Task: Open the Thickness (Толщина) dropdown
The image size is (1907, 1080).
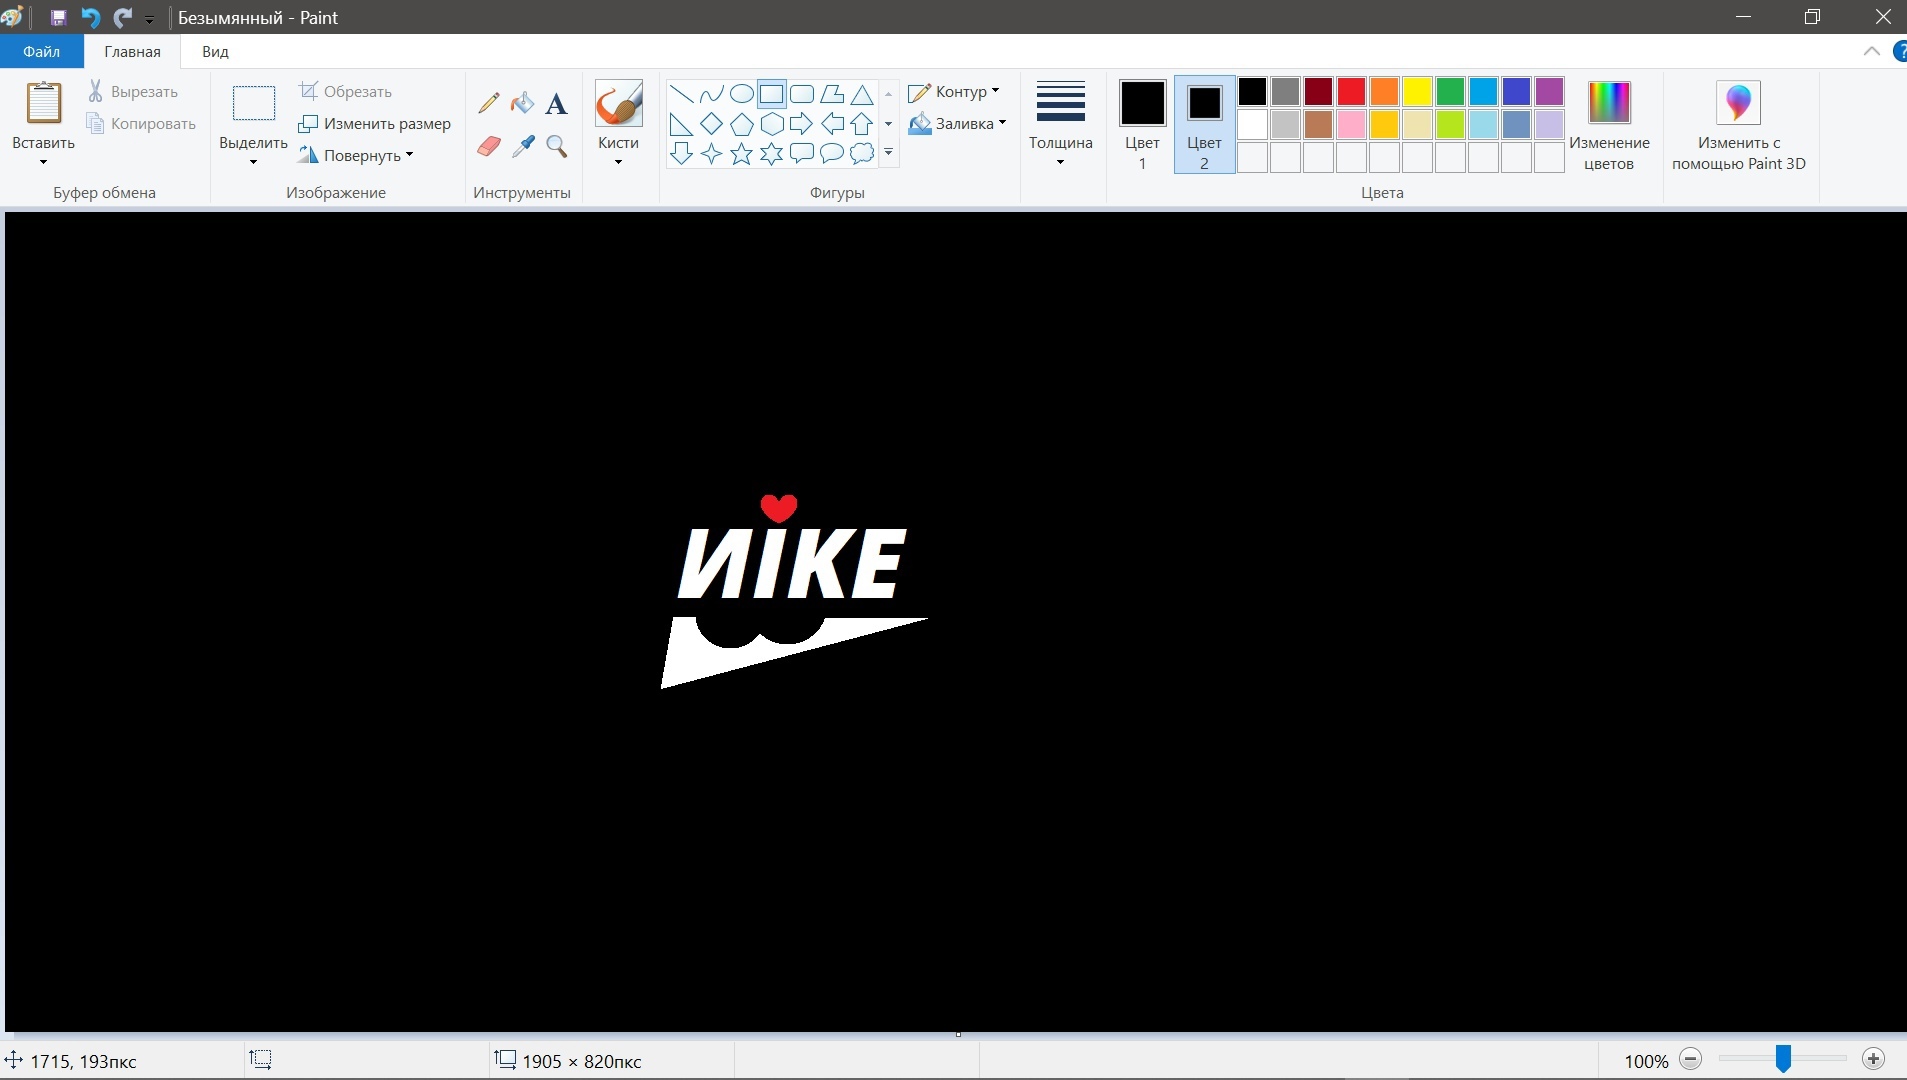Action: pyautogui.click(x=1060, y=162)
